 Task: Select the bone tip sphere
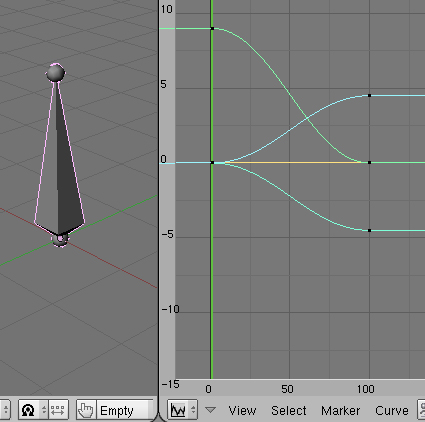coord(56,73)
